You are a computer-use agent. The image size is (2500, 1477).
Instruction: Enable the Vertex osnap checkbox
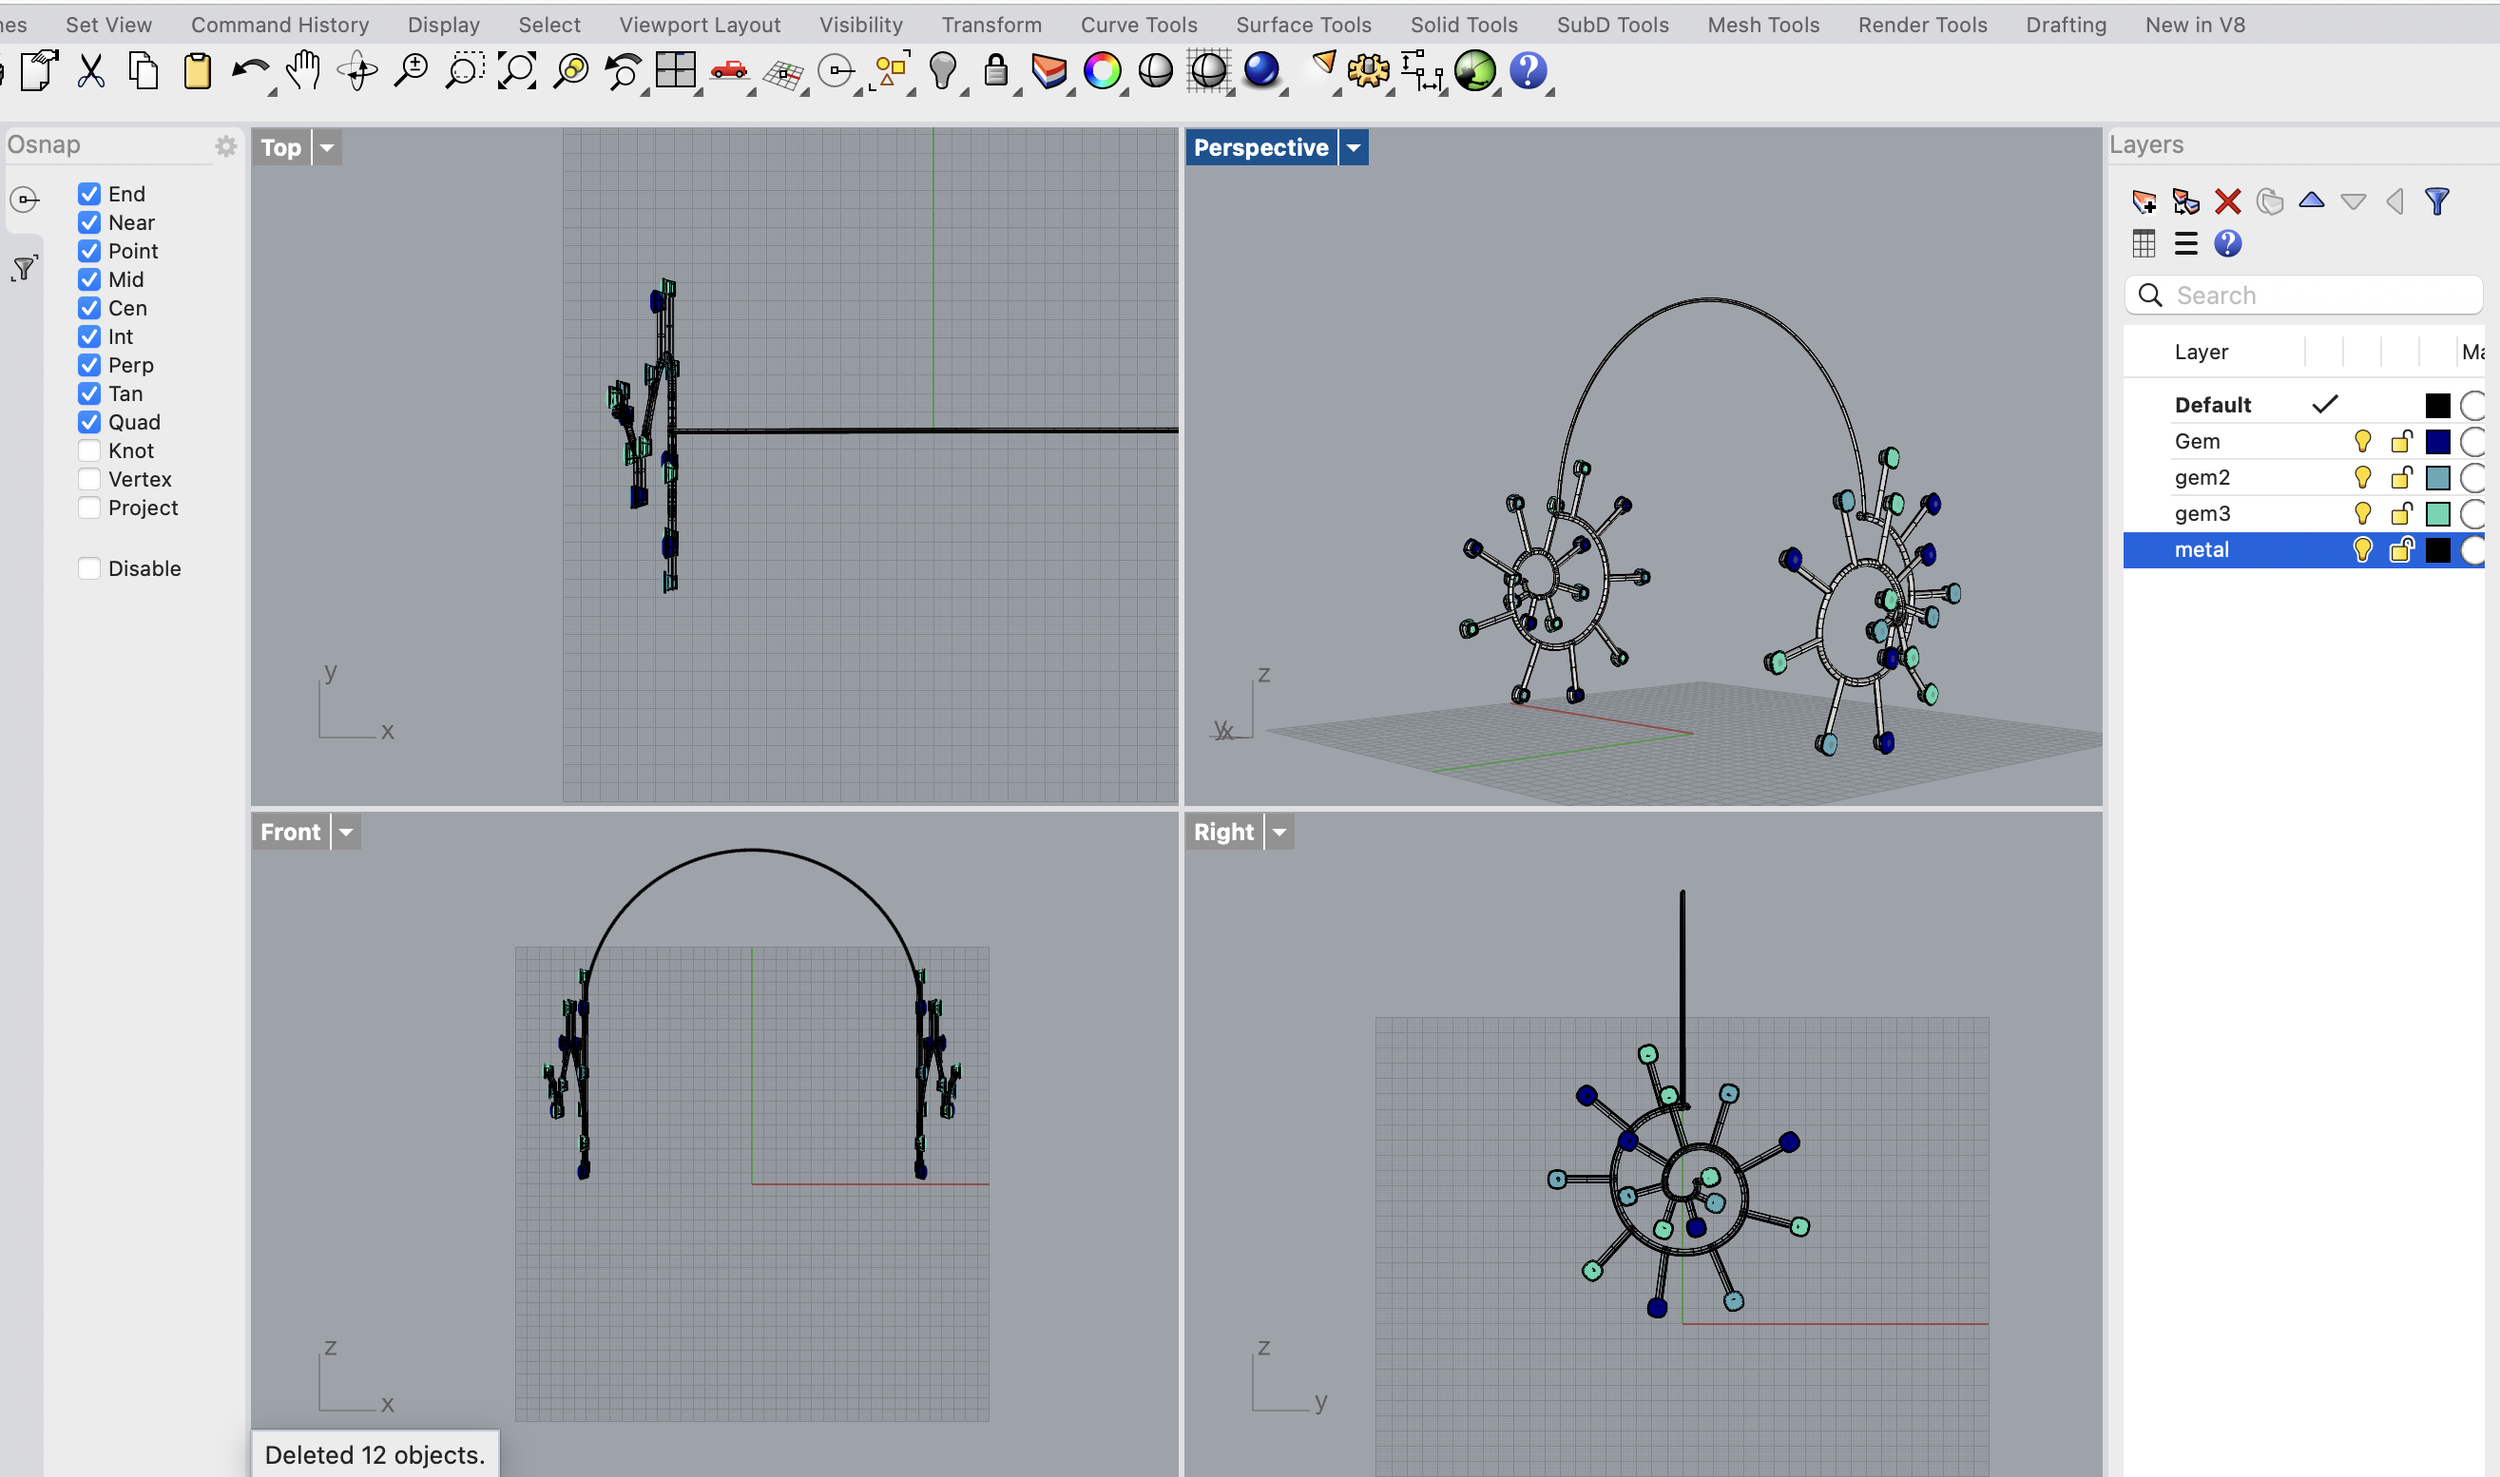(89, 479)
